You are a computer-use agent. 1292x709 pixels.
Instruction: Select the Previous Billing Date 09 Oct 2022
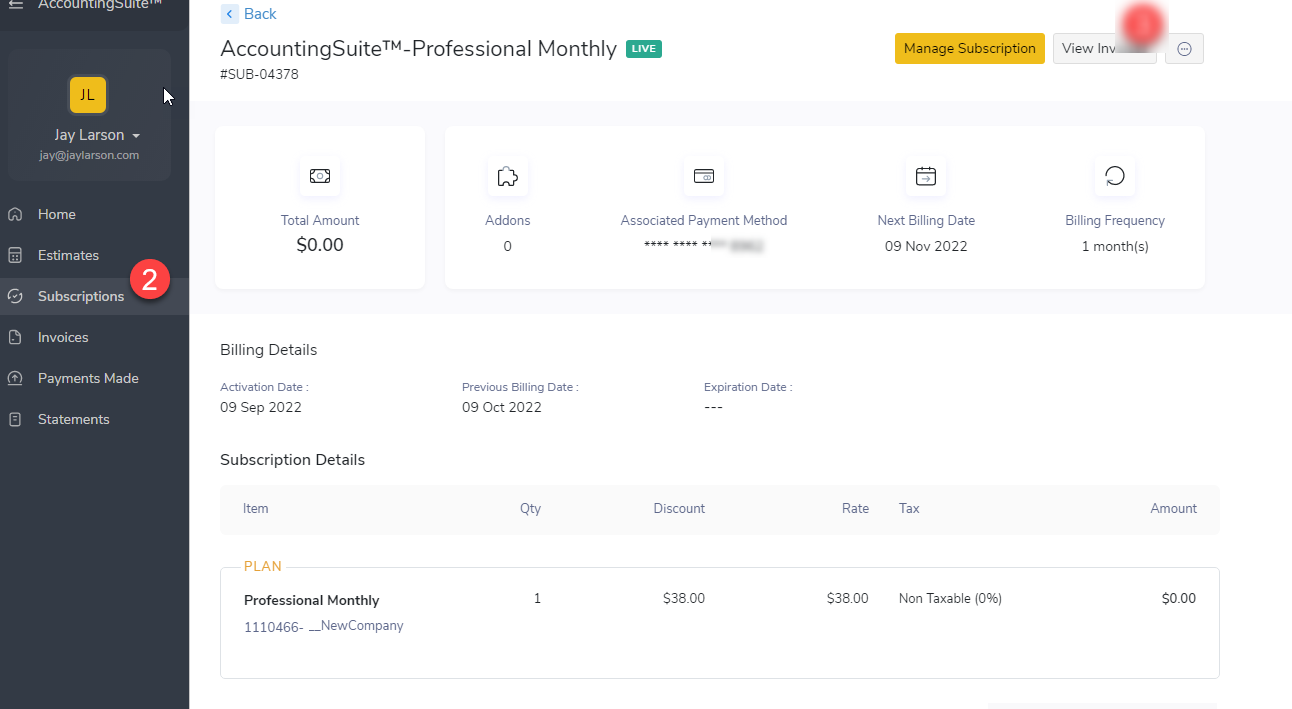[x=502, y=407]
